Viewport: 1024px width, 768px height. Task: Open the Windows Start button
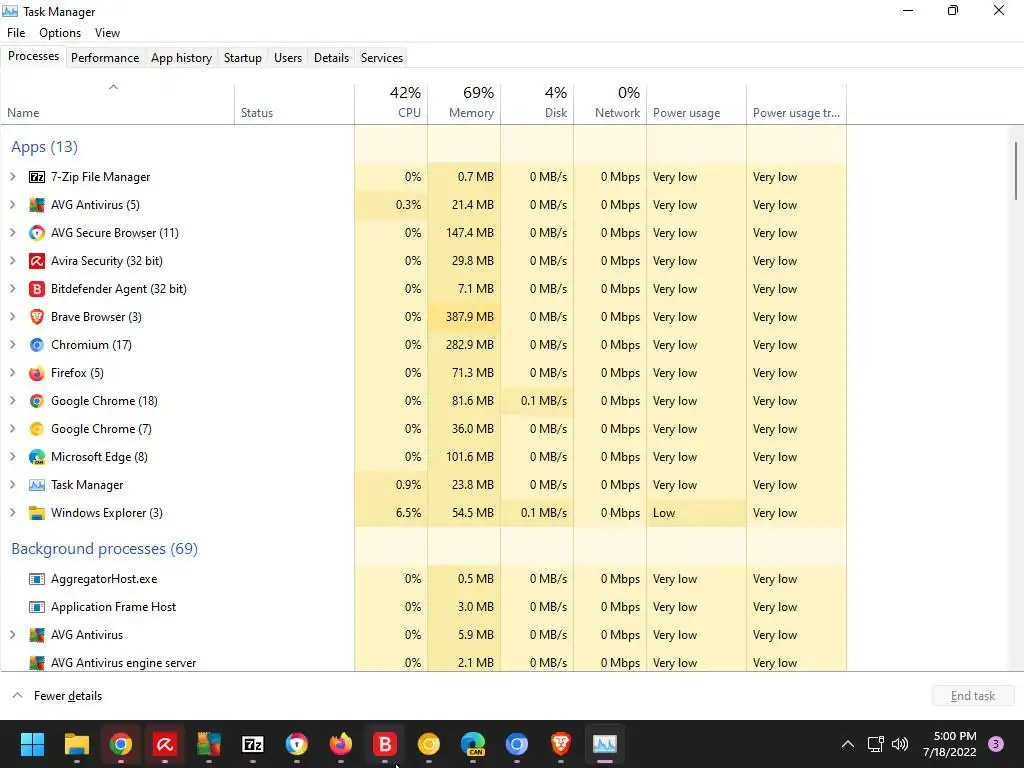coord(32,744)
